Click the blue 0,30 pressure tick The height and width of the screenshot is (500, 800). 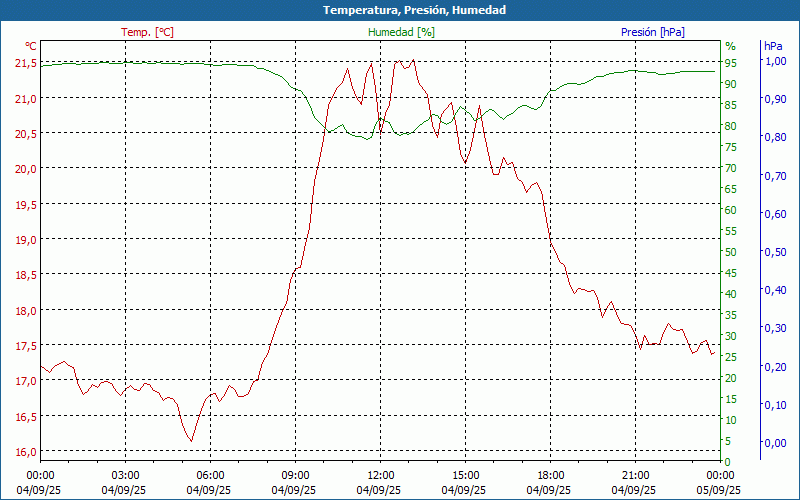775,328
